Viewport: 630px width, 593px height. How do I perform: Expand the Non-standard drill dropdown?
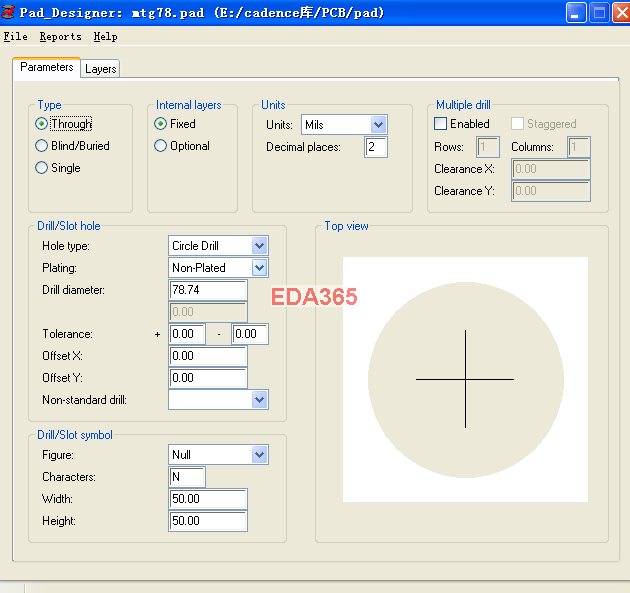coord(259,400)
